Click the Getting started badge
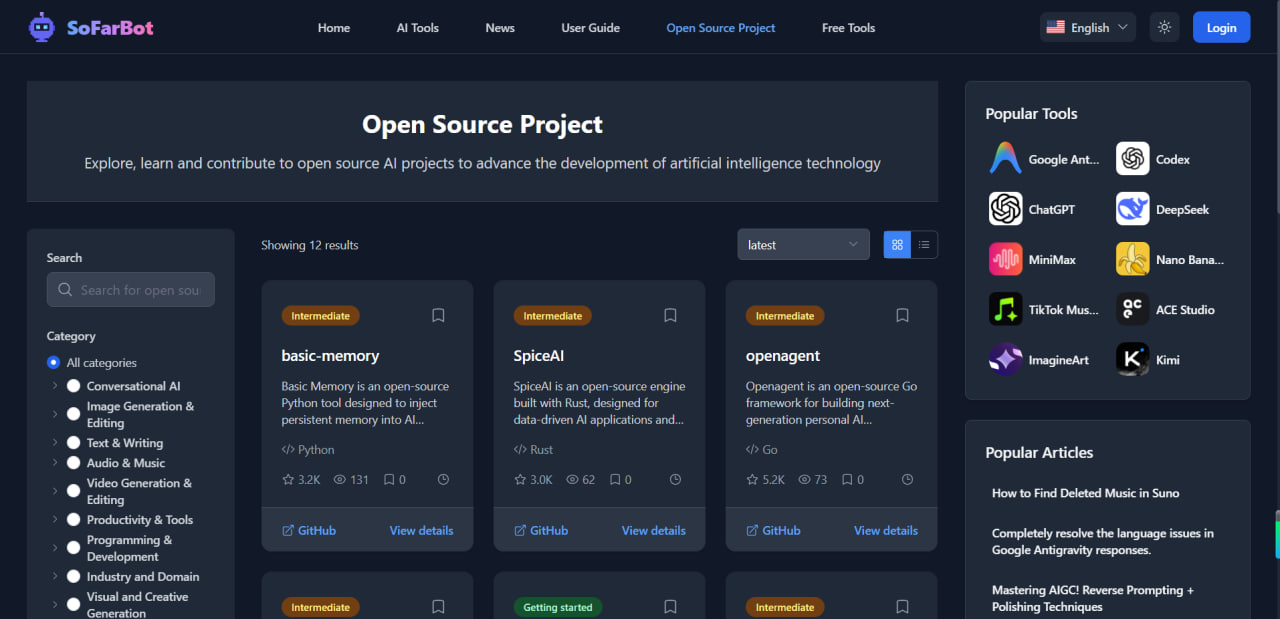This screenshot has height=619, width=1280. [x=558, y=607]
